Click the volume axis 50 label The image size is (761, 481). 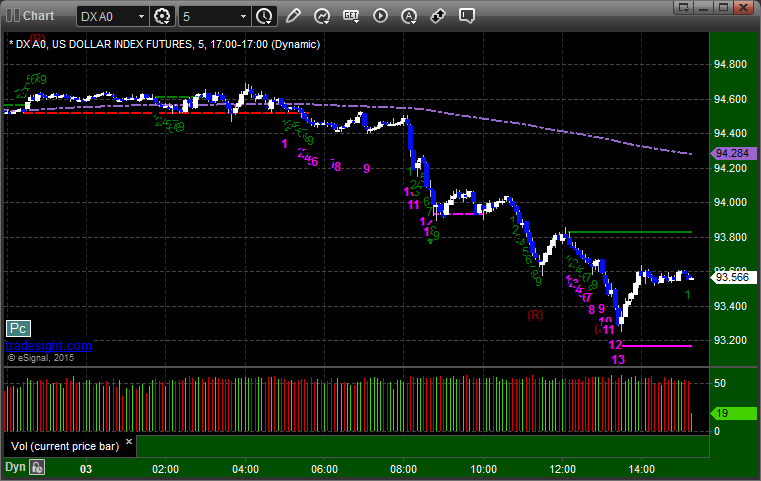pos(720,383)
